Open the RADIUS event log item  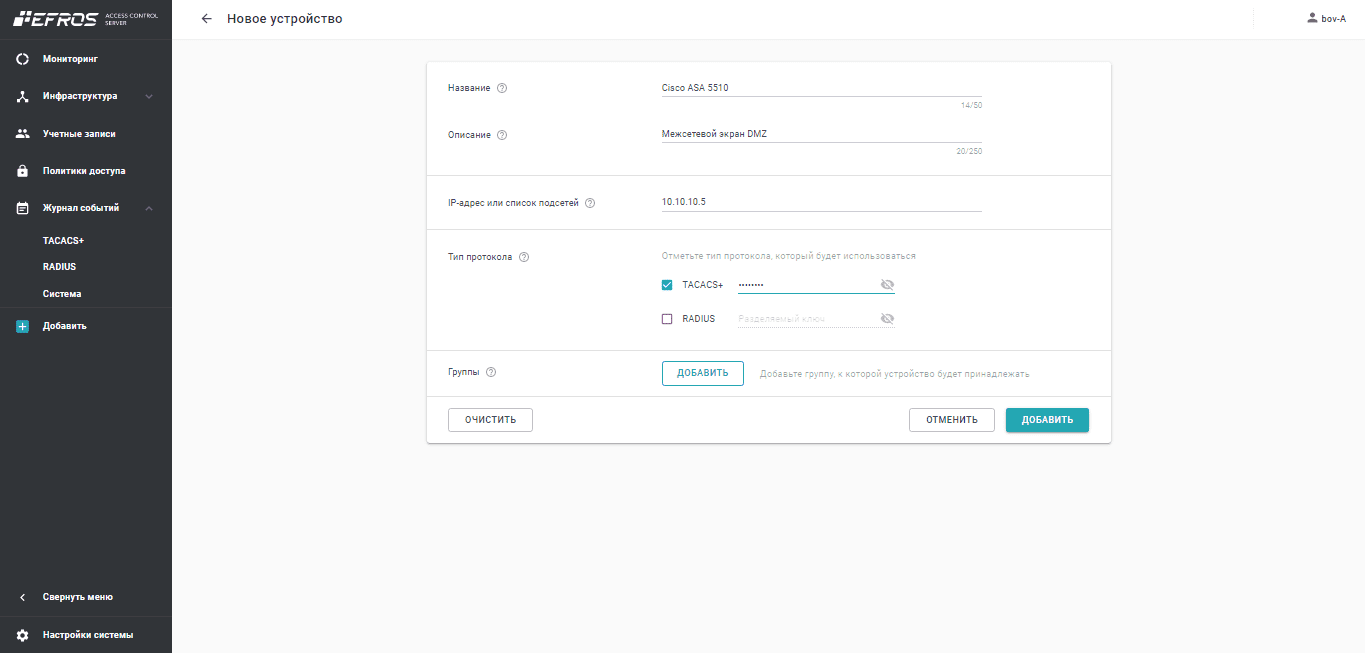(x=60, y=267)
